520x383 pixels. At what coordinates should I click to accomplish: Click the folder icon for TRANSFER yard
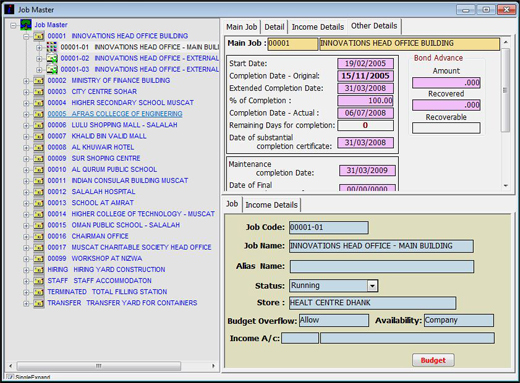[x=39, y=303]
